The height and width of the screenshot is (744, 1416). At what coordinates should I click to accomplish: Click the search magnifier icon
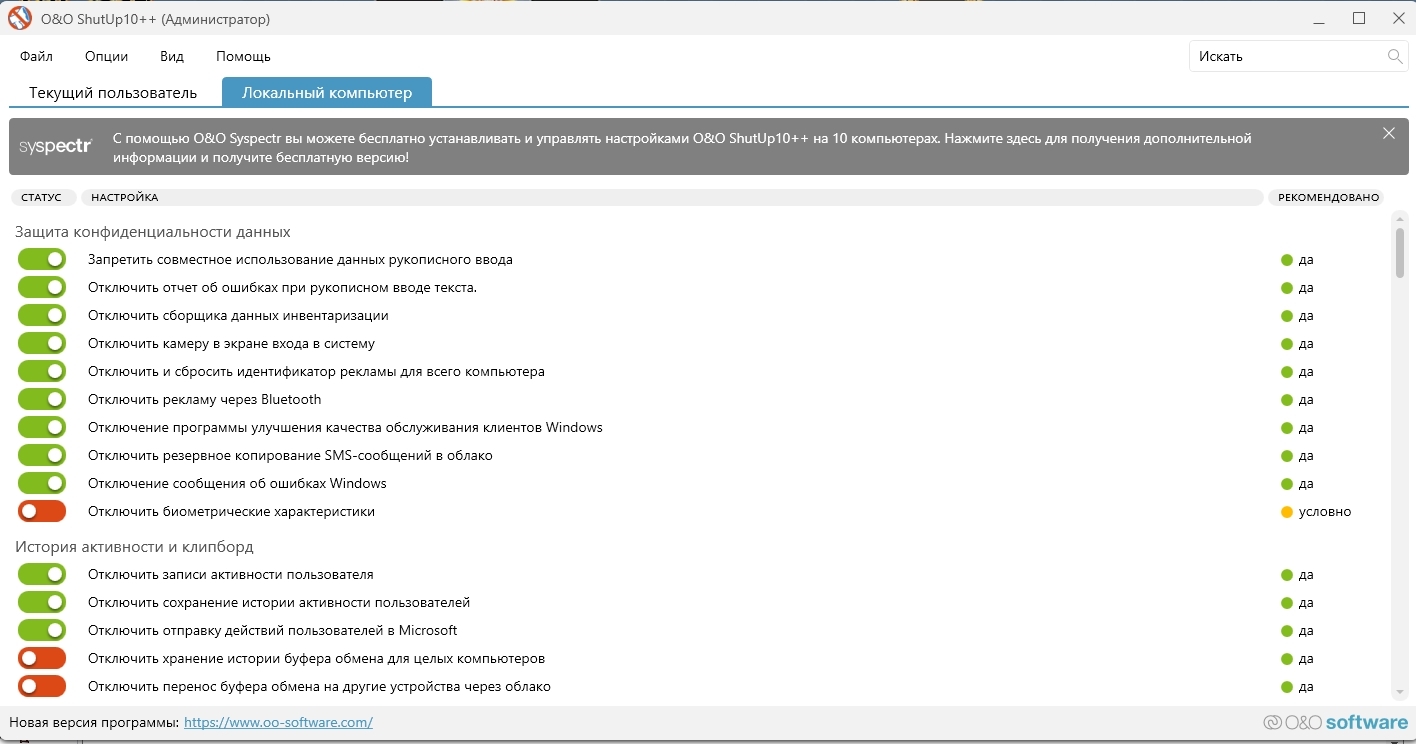(x=1395, y=56)
